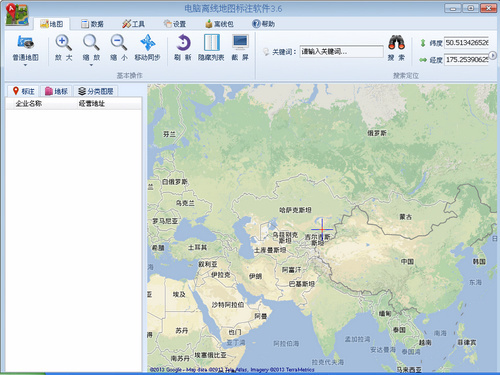Click the 伊拉克 label on the map
The width and height of the screenshot is (500, 375).
click(221, 275)
